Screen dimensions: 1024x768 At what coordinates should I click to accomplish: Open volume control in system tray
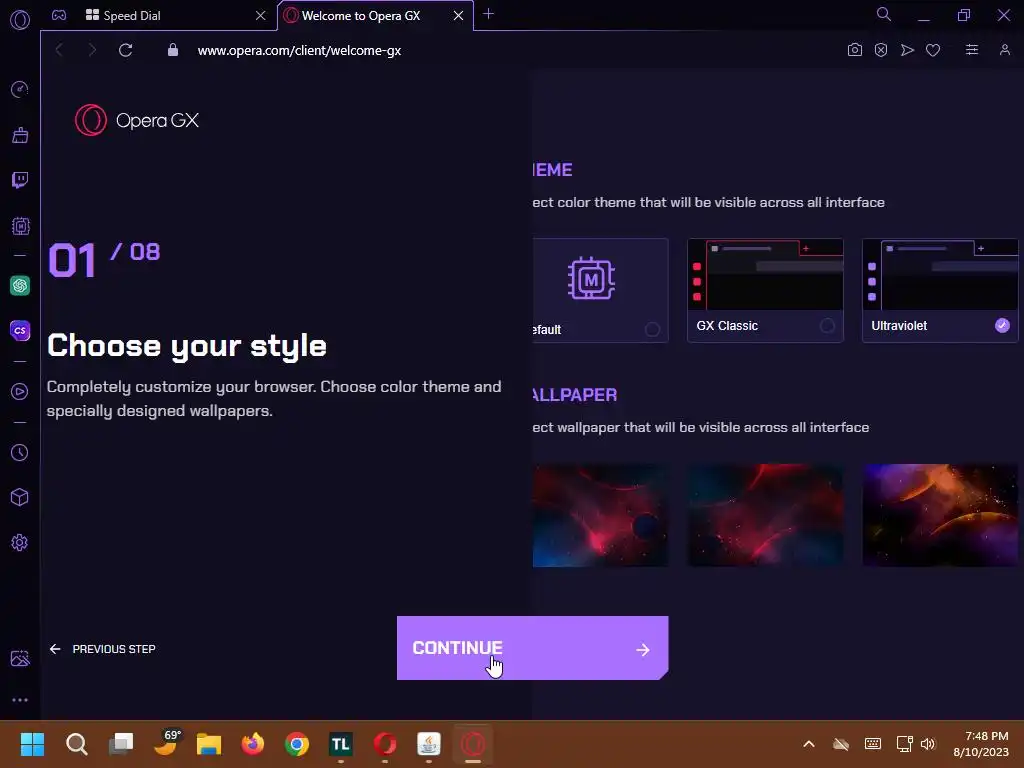tap(927, 744)
